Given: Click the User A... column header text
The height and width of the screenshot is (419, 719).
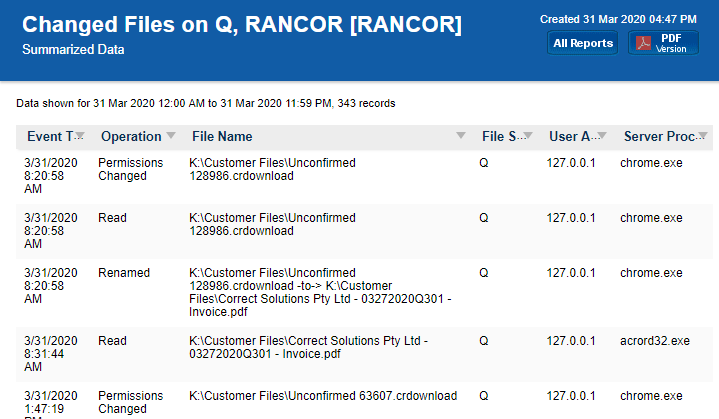Looking at the screenshot, I should click(570, 136).
